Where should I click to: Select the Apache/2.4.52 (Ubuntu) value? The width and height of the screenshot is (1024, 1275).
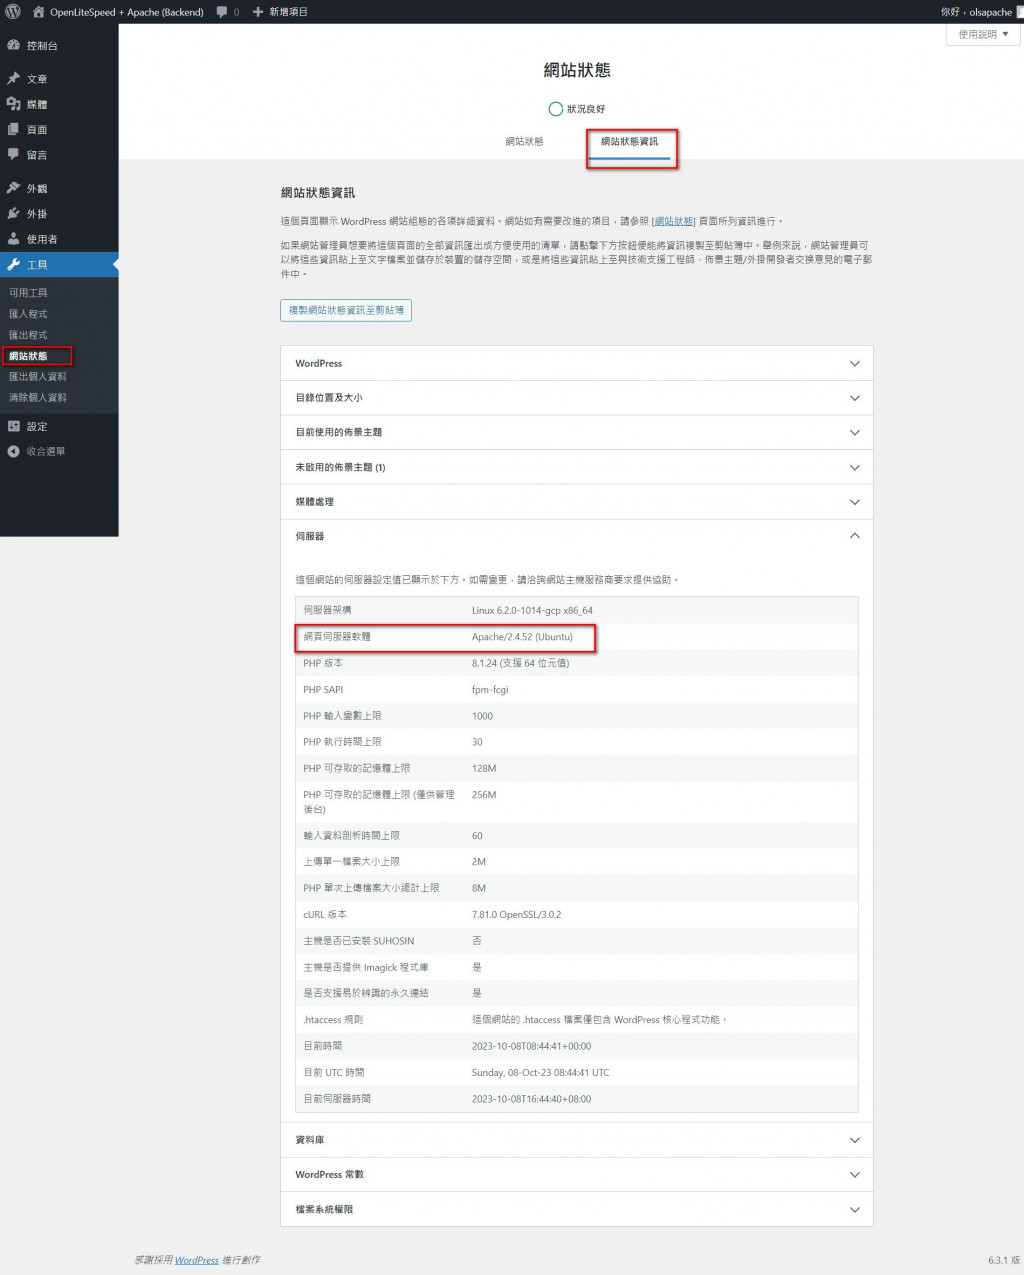point(522,637)
